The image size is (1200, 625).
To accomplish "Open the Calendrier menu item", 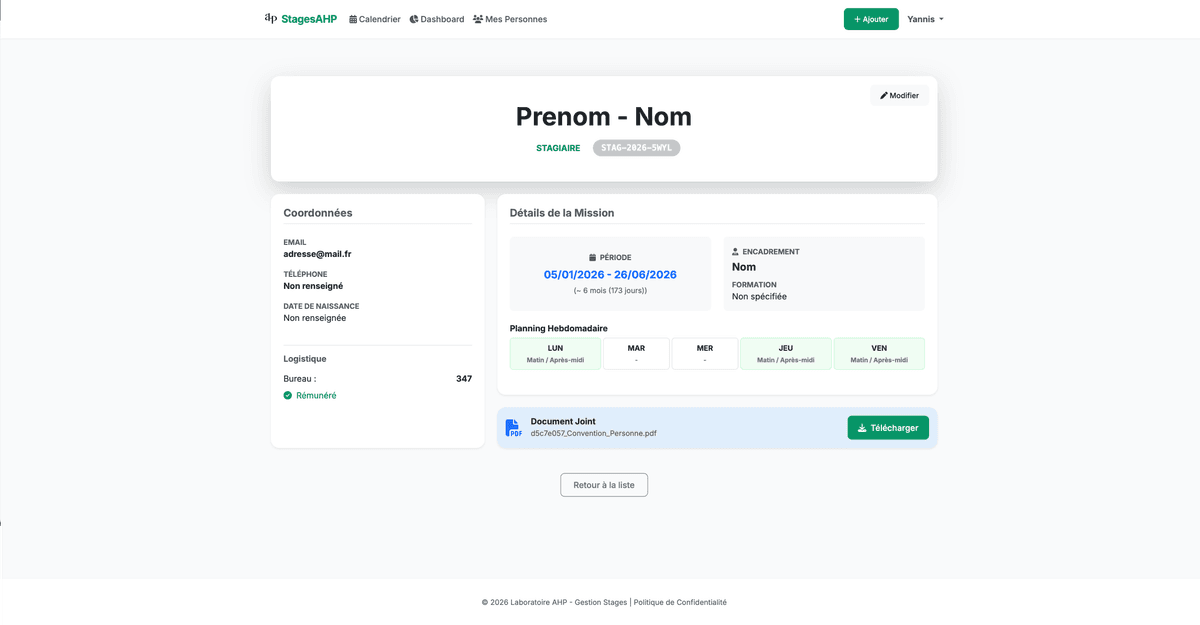I will tap(380, 19).
